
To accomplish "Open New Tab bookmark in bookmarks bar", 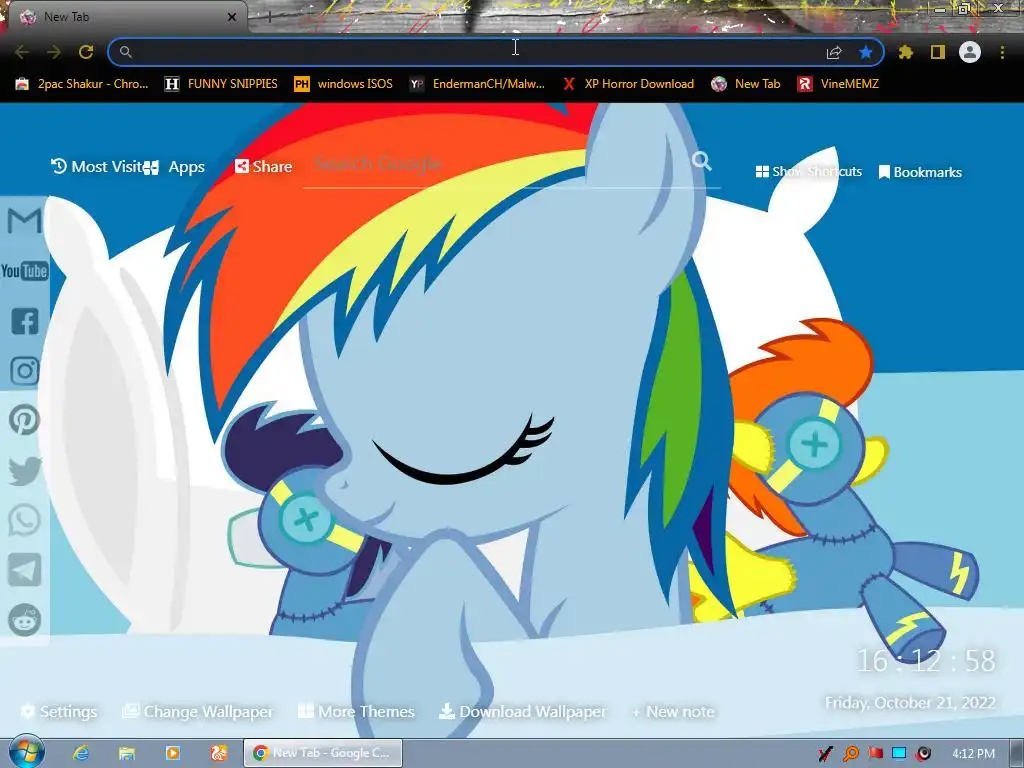I will coord(746,84).
